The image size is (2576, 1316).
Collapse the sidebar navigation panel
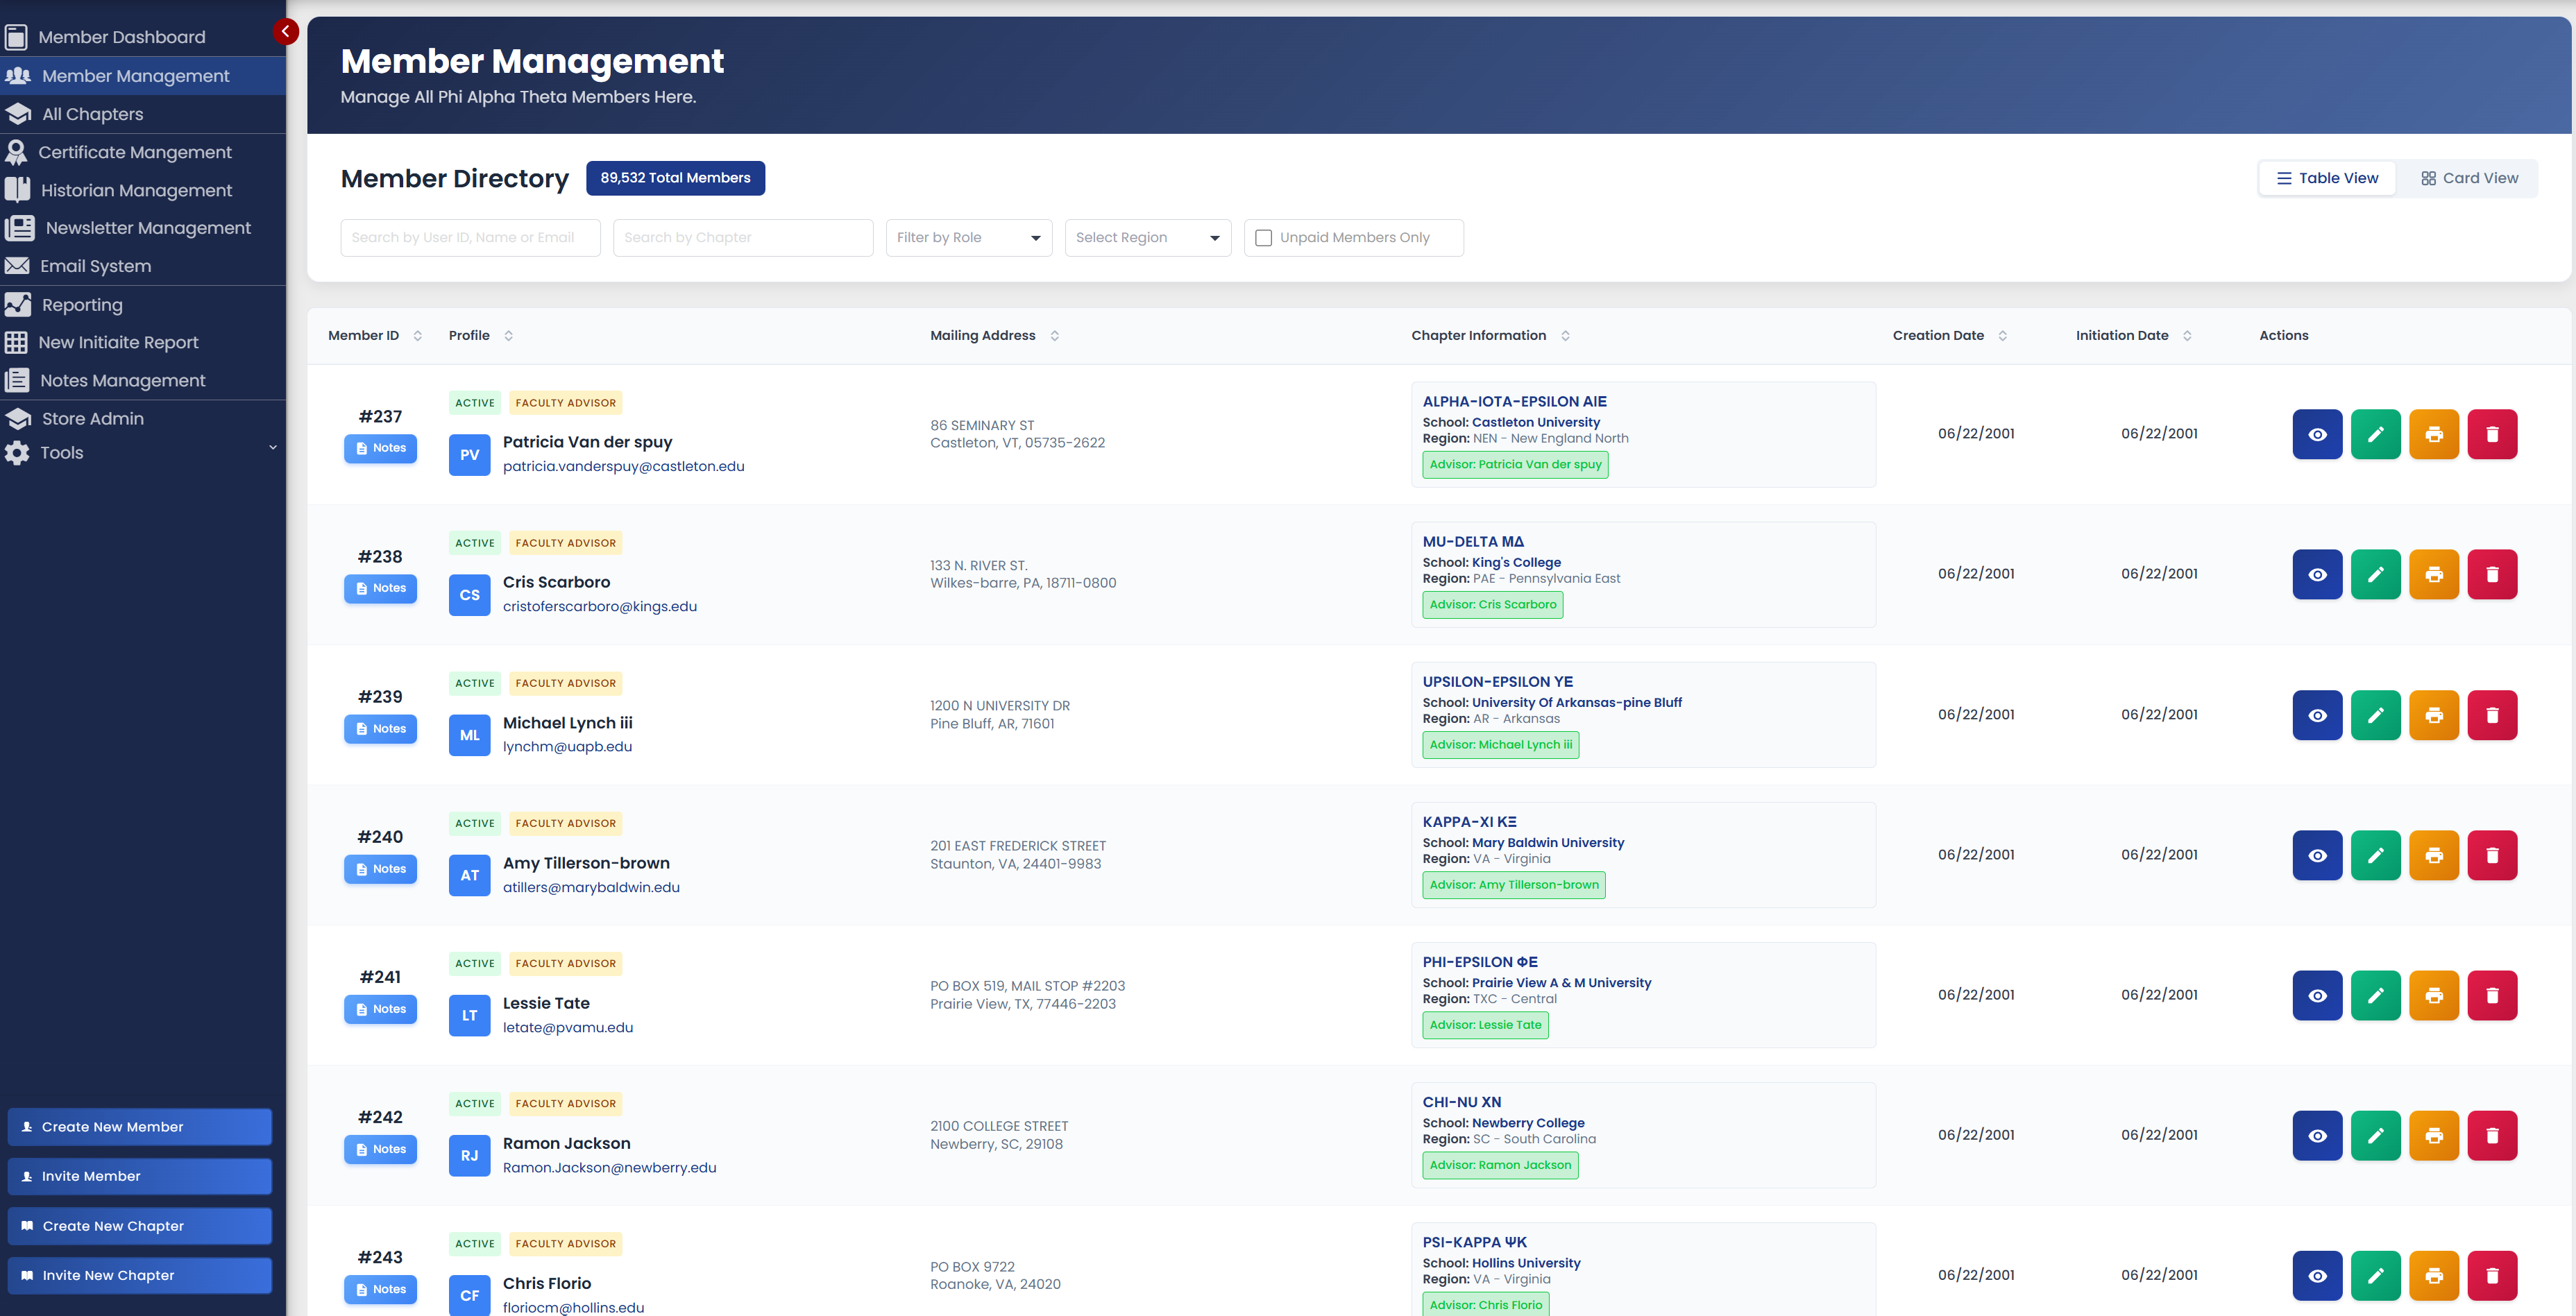click(x=285, y=31)
